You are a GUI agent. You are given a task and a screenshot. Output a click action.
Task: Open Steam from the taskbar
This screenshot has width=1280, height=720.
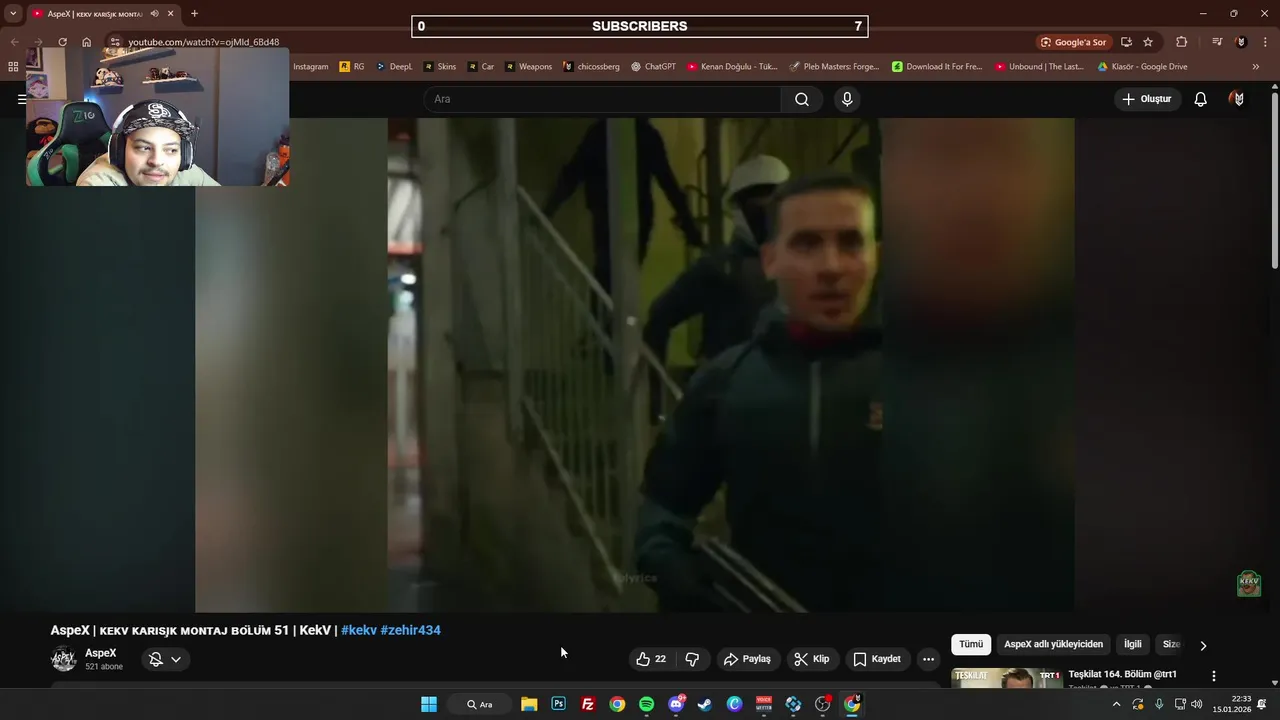(x=705, y=704)
